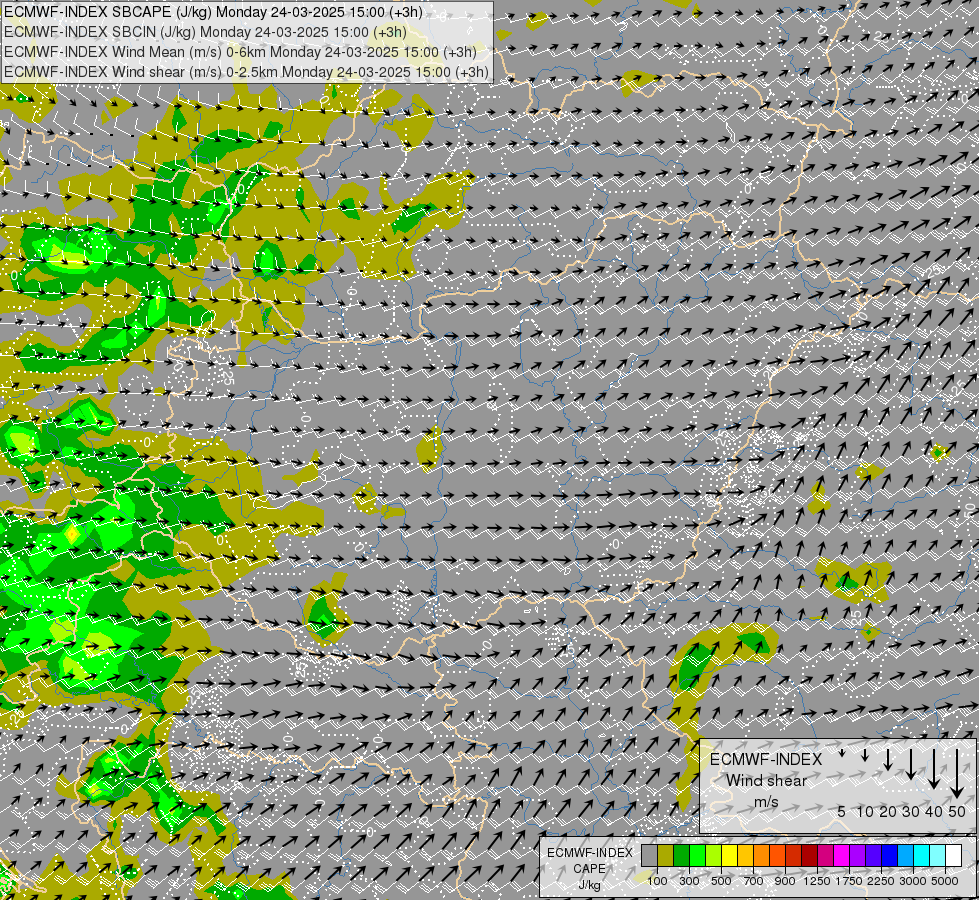
Task: Select the azure blue CAPE legend swatch
Action: coord(905,856)
